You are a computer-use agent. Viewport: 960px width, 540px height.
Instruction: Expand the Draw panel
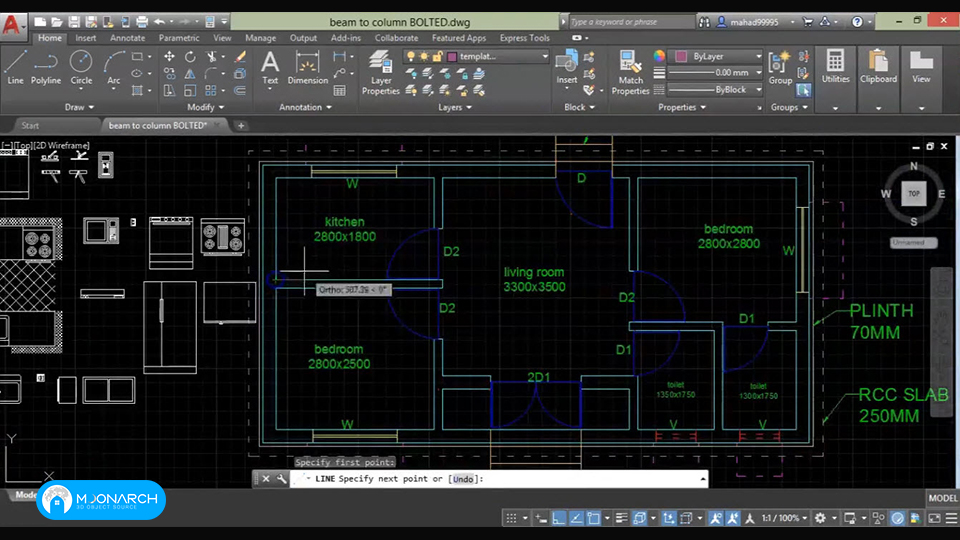pyautogui.click(x=80, y=107)
